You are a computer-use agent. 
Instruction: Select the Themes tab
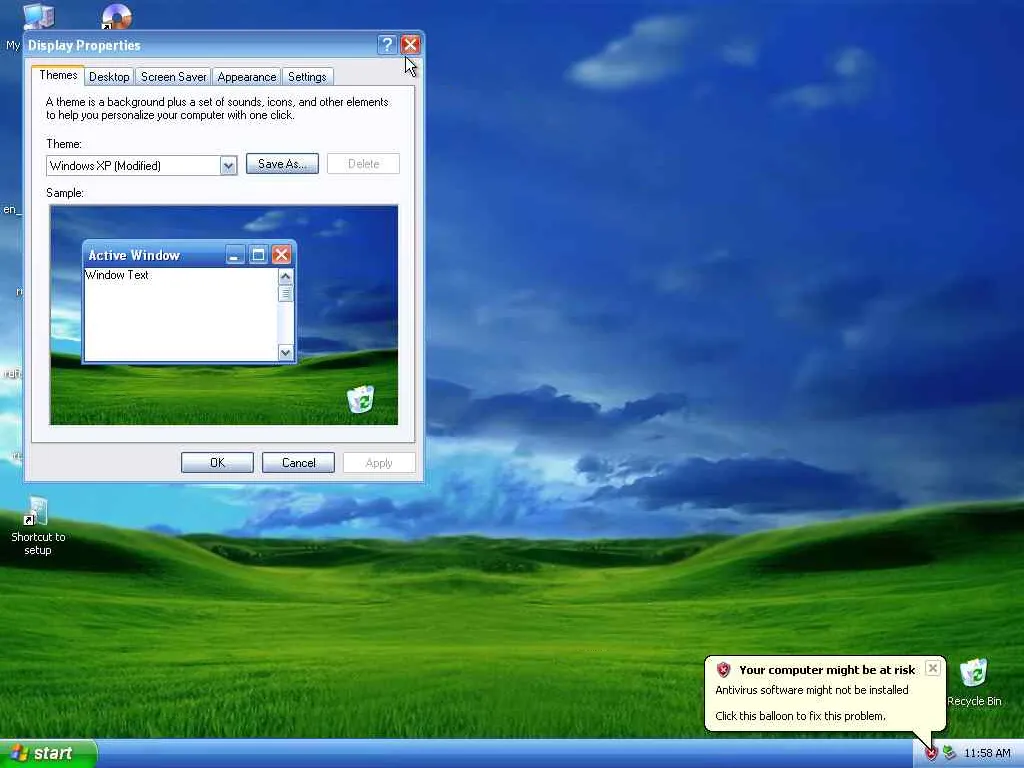click(x=58, y=75)
